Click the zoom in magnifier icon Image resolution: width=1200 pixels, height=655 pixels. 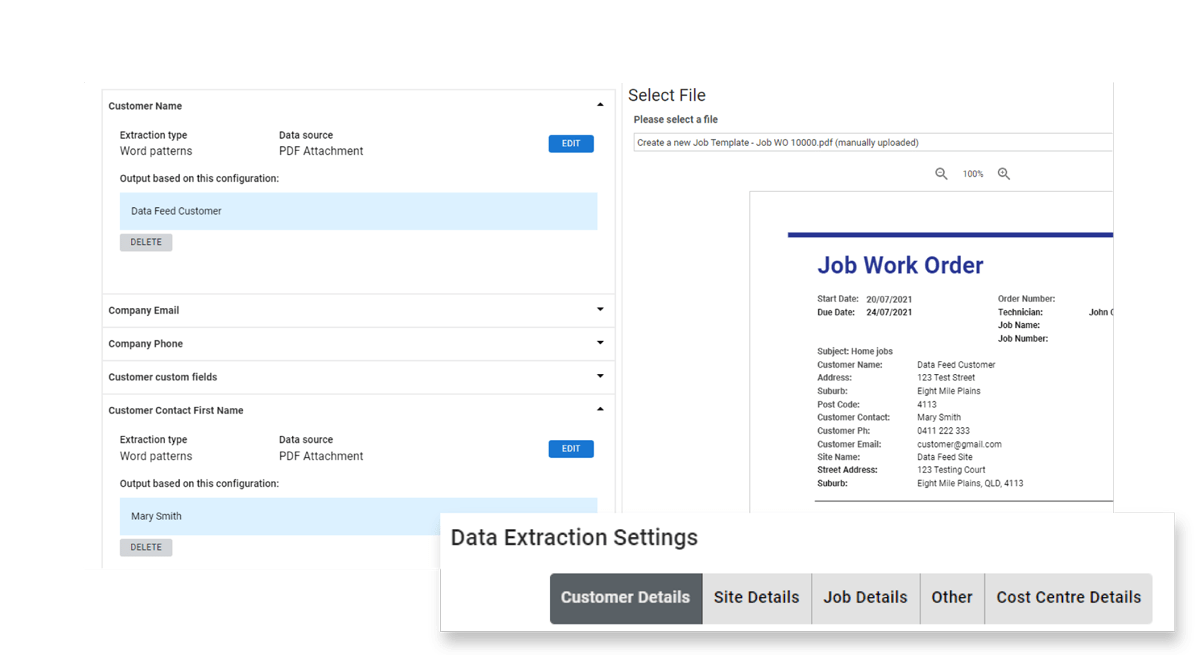[1004, 174]
